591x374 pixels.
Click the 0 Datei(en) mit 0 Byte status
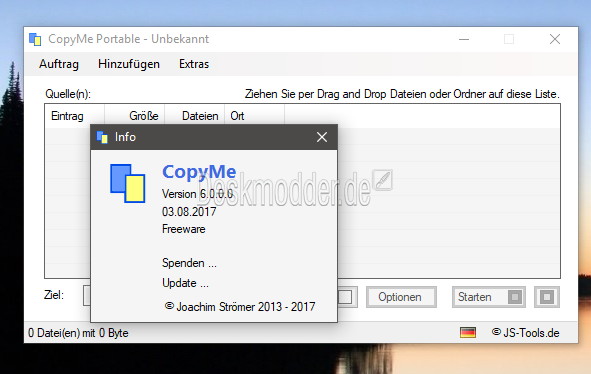(78, 333)
